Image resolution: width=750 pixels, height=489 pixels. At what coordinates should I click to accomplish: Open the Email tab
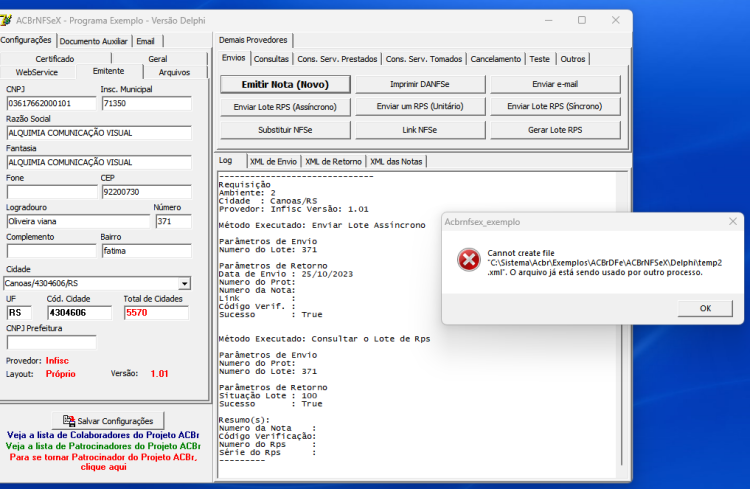145,41
